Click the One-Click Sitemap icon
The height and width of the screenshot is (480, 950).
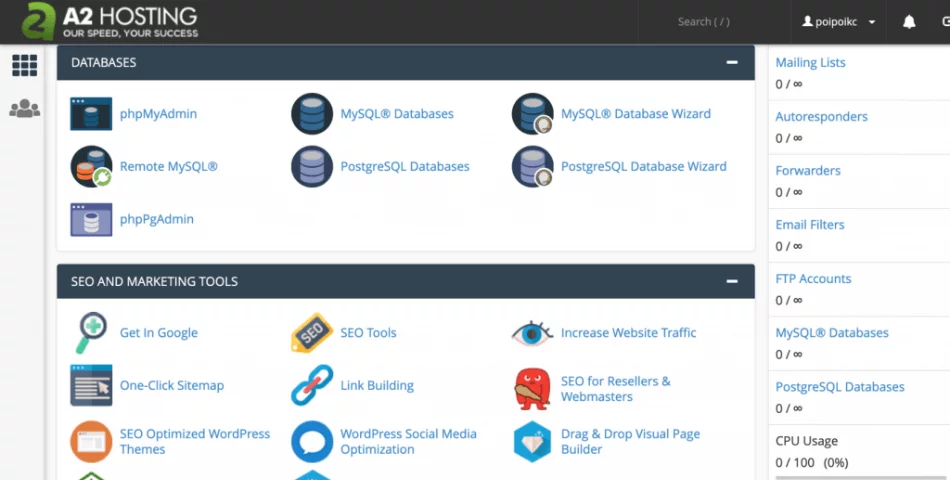coord(91,385)
